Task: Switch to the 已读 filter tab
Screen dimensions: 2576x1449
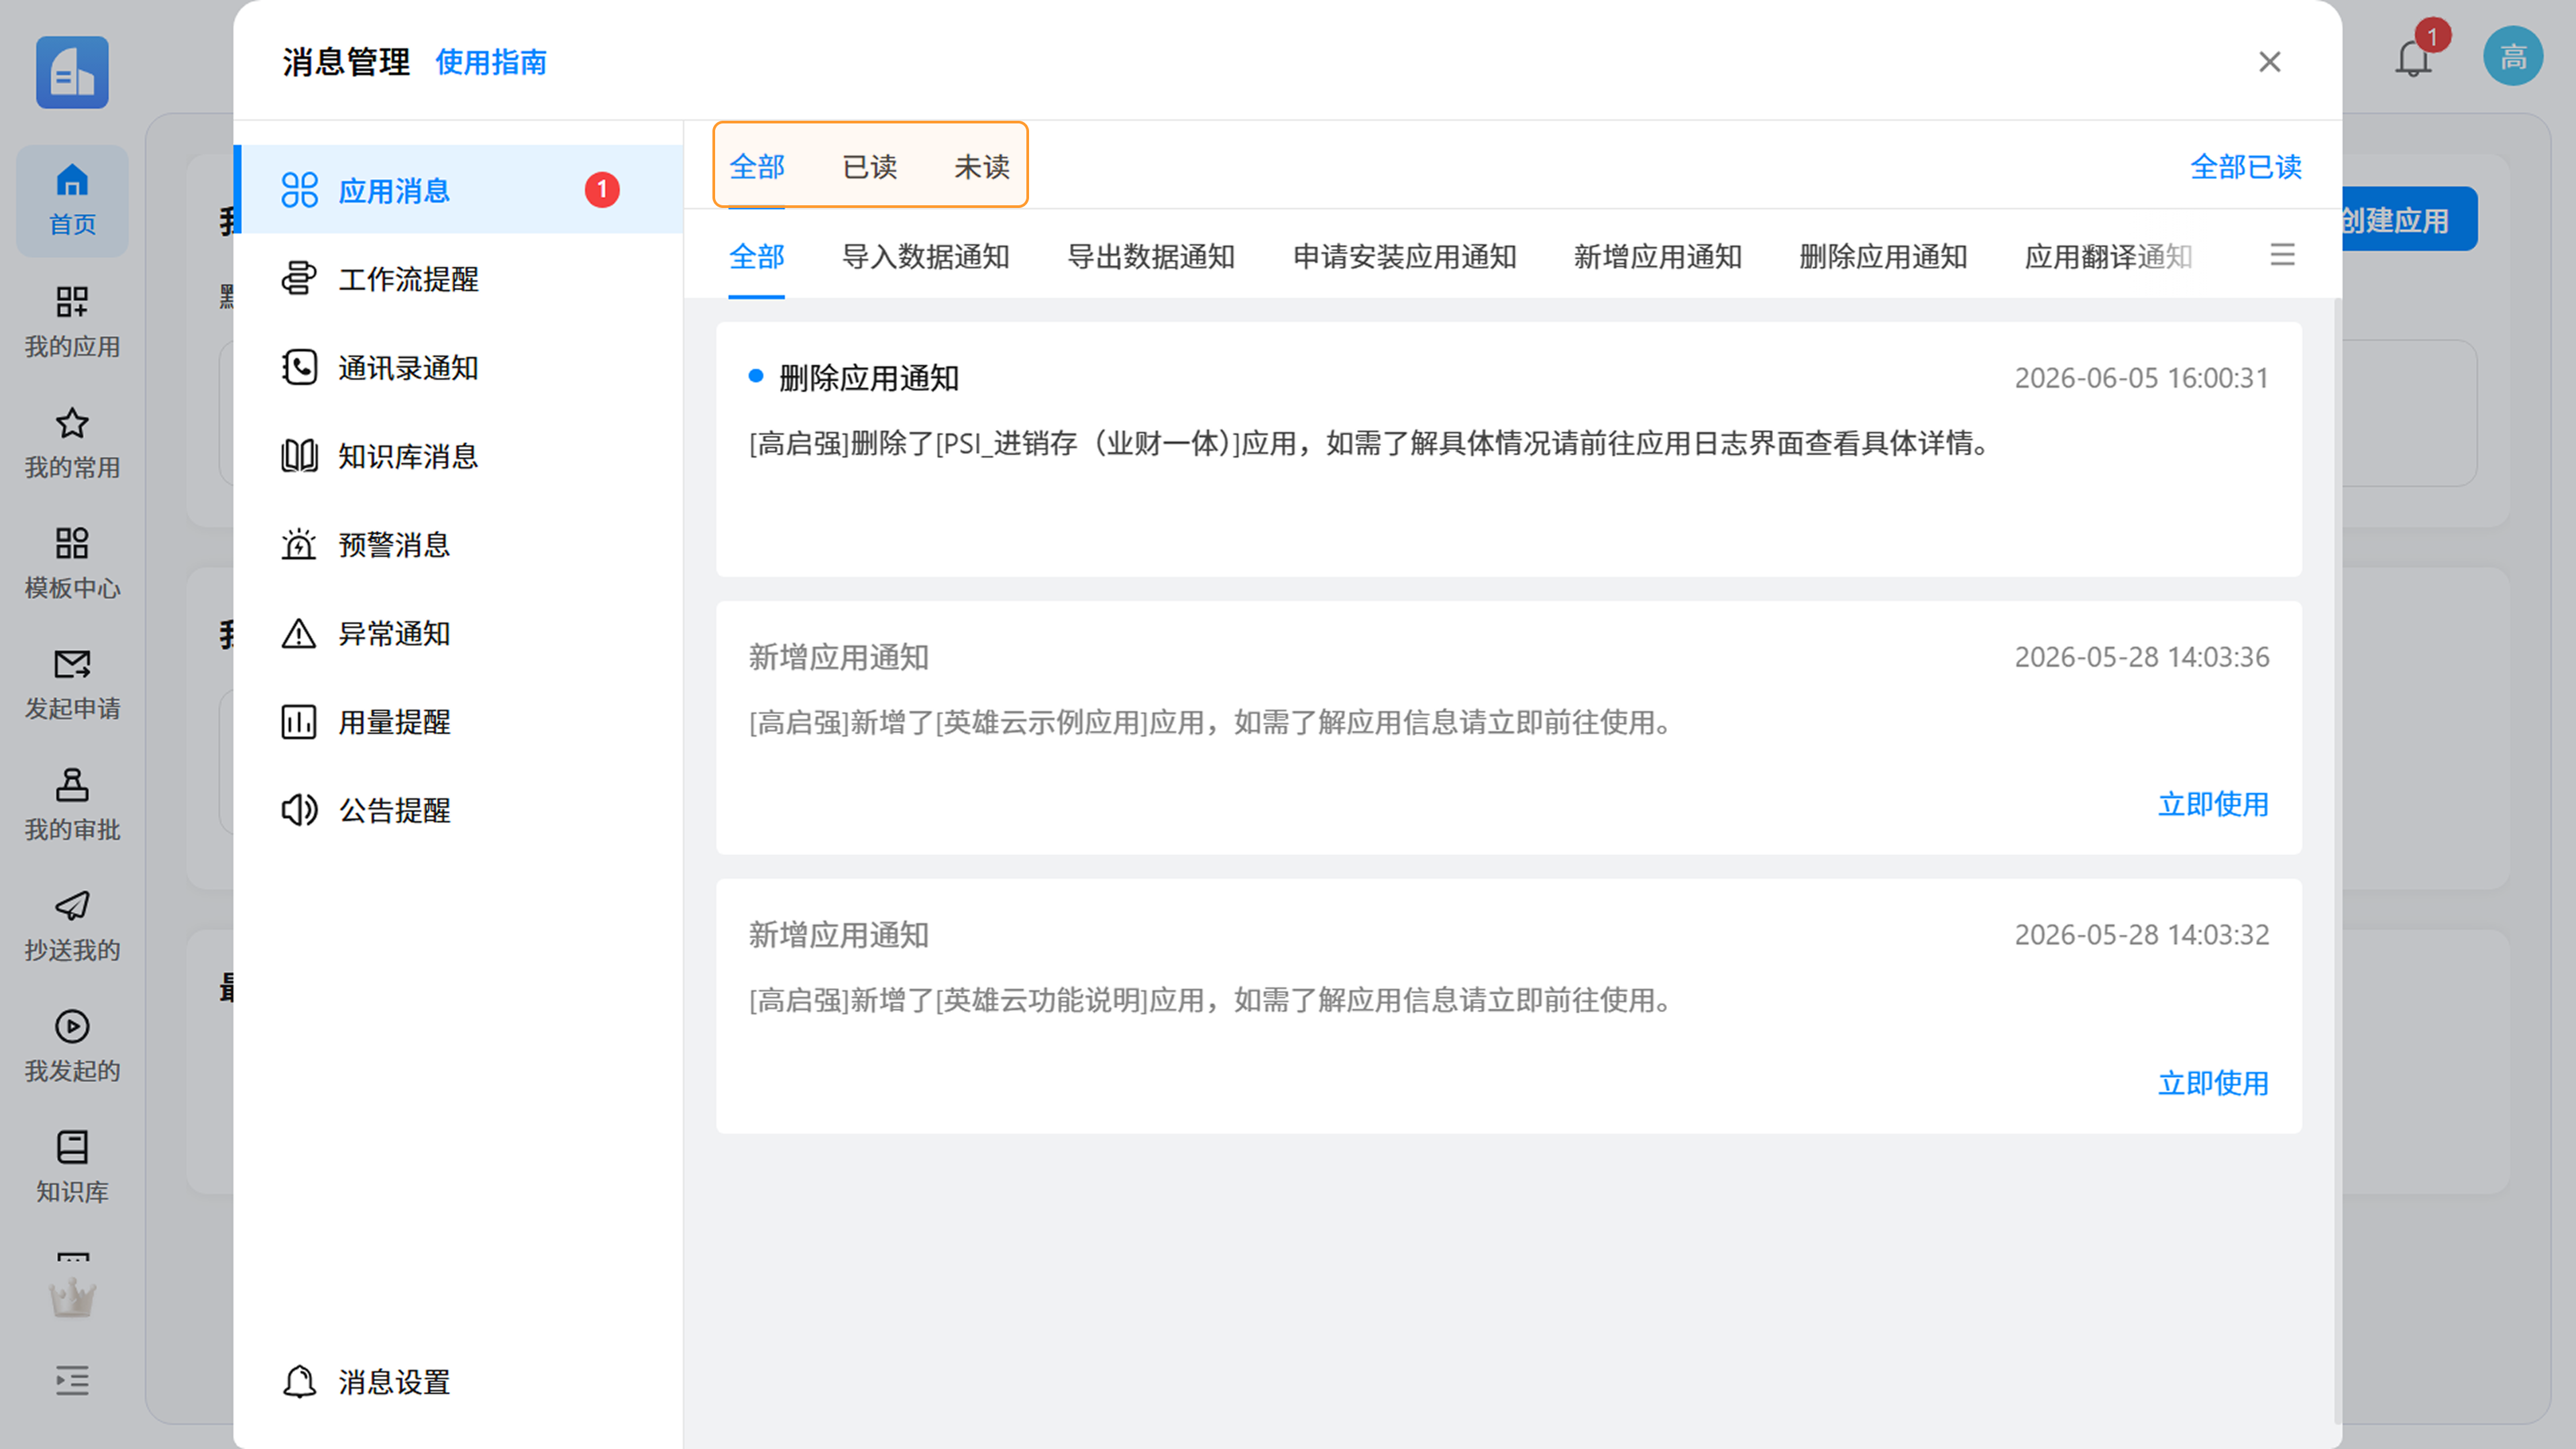Action: 869,166
